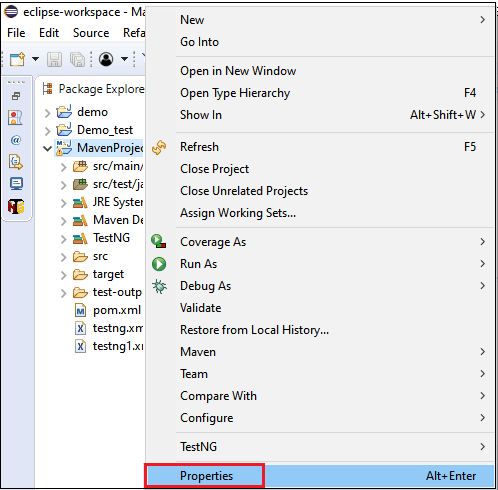Click the Javadoc @ icon in sidebar

[16, 140]
